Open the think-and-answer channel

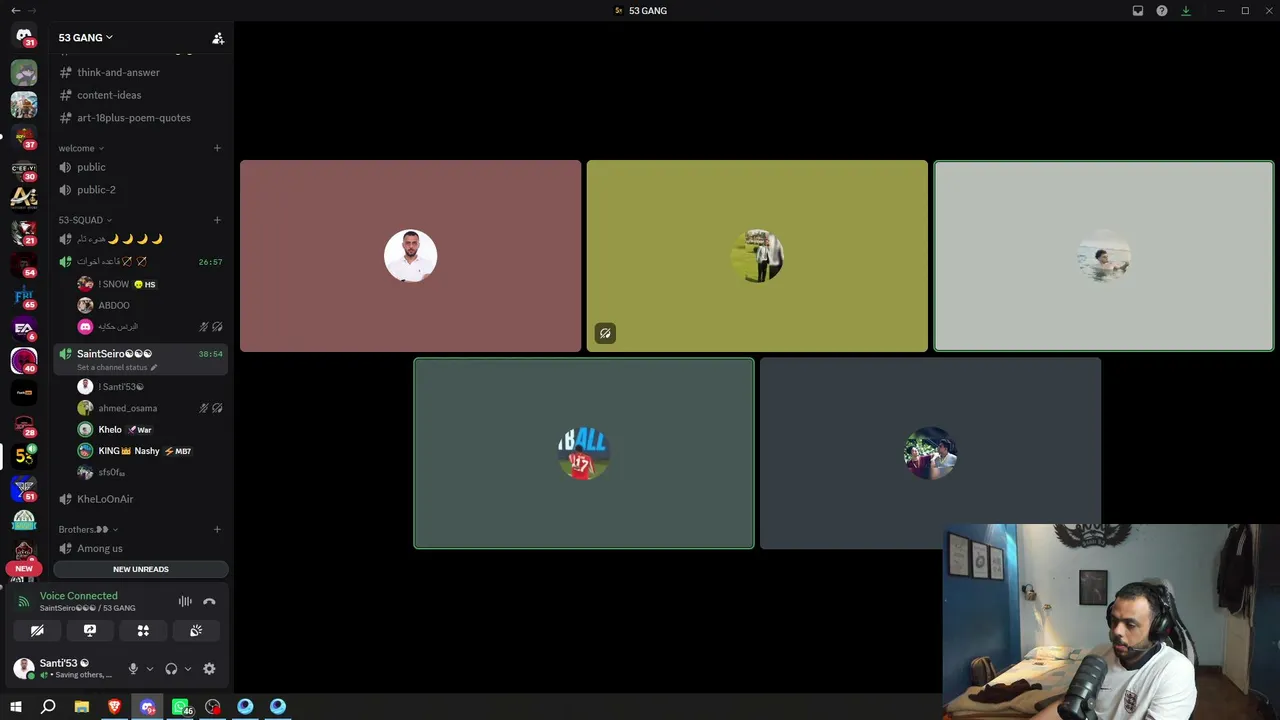(x=140, y=72)
